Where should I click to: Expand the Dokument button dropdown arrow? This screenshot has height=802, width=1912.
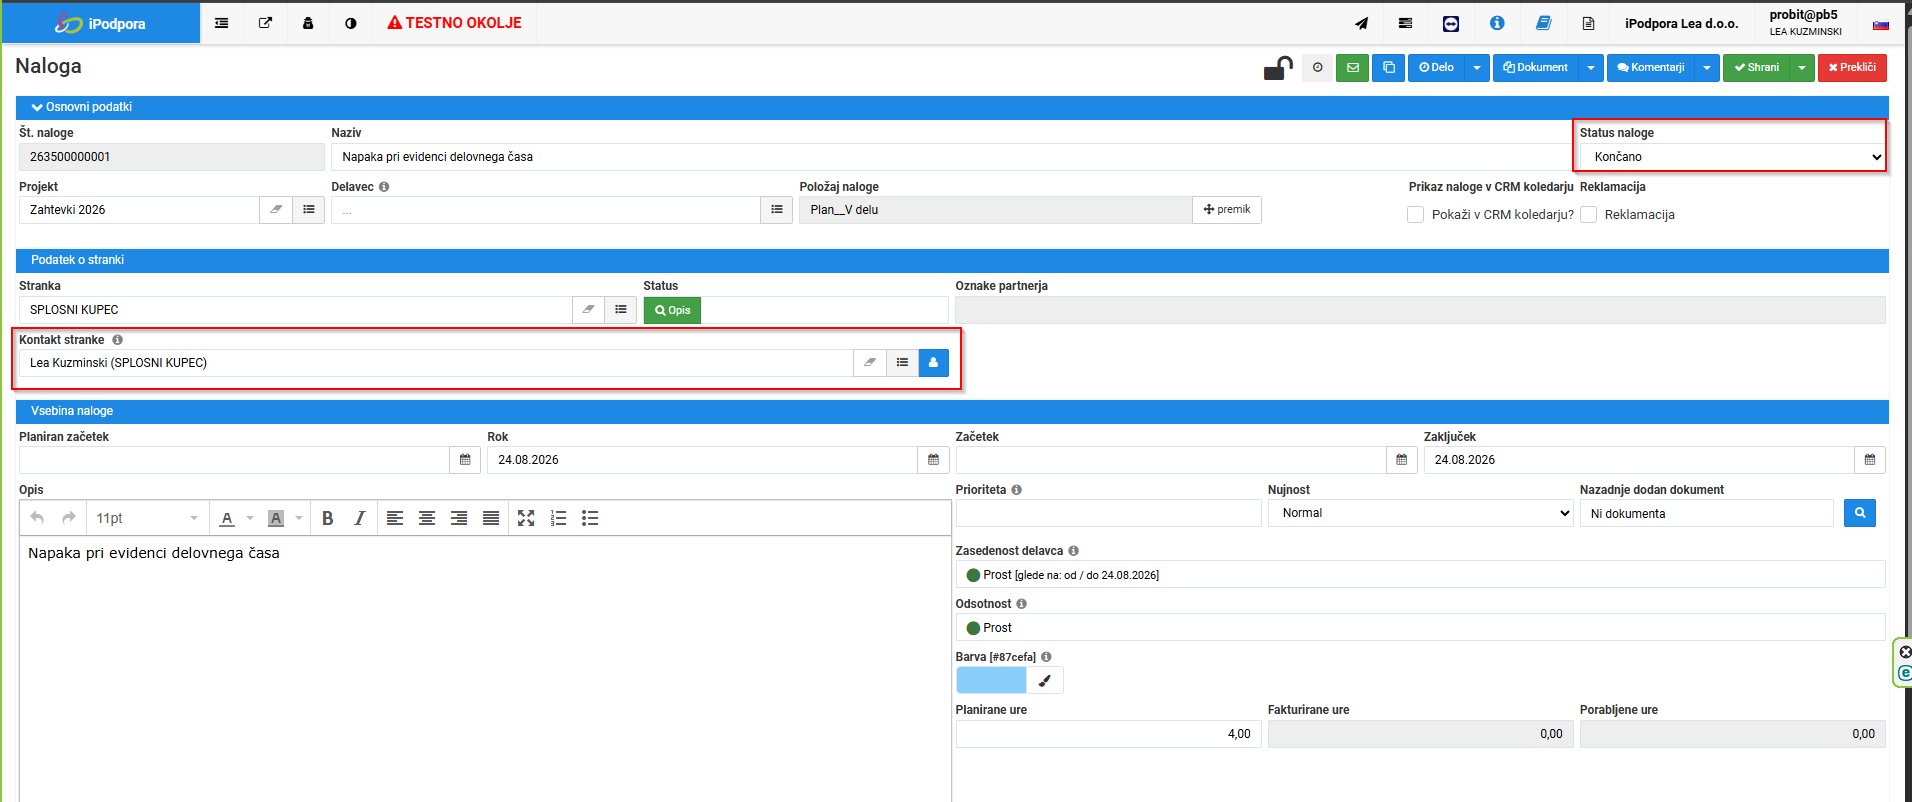(x=1591, y=68)
